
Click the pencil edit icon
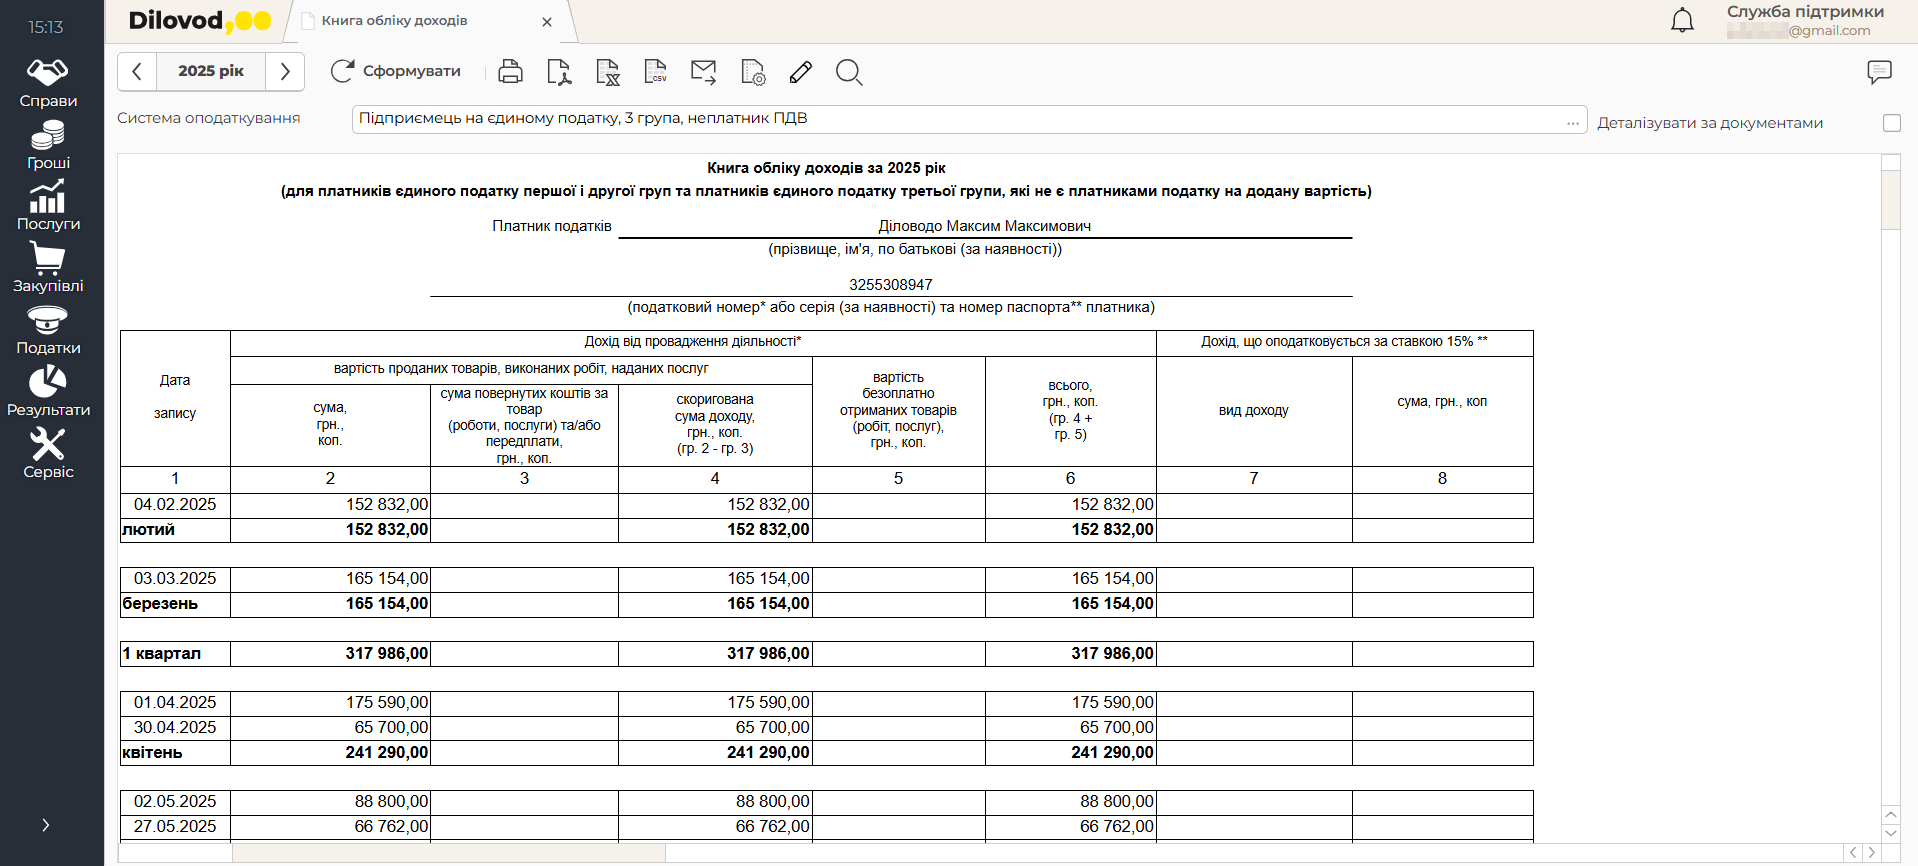click(x=800, y=72)
